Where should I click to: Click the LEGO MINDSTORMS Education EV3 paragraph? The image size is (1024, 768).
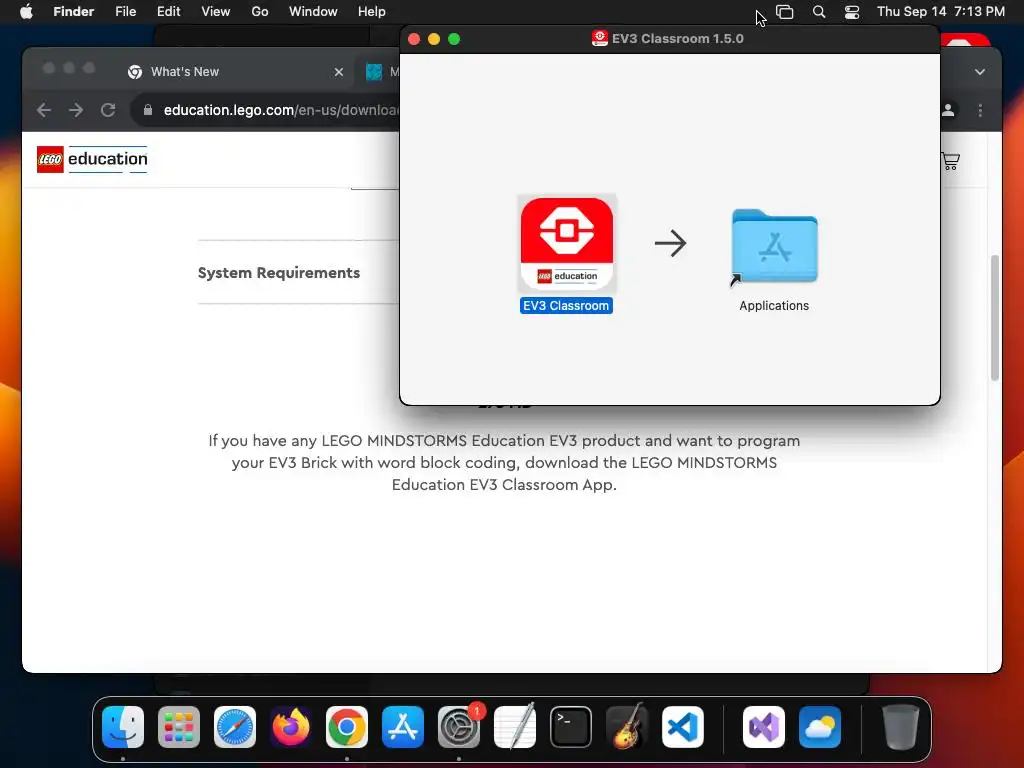pos(504,462)
